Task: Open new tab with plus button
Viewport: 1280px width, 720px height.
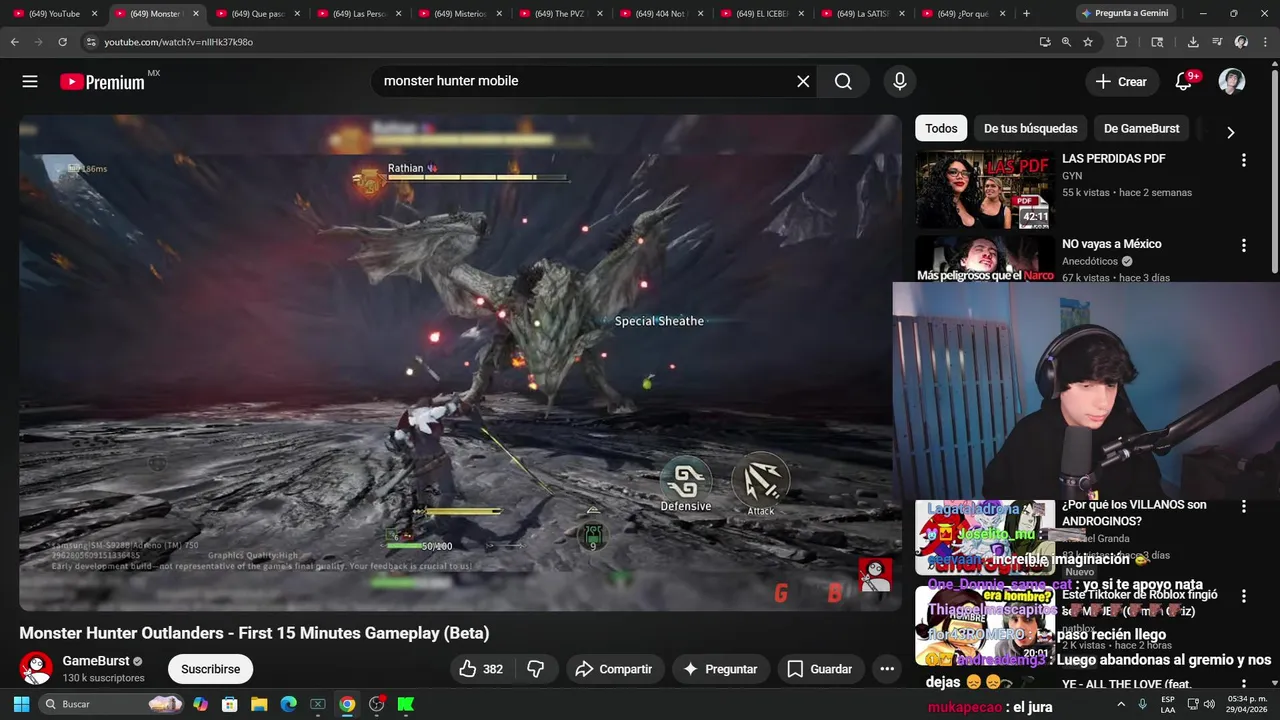Action: [x=1026, y=14]
